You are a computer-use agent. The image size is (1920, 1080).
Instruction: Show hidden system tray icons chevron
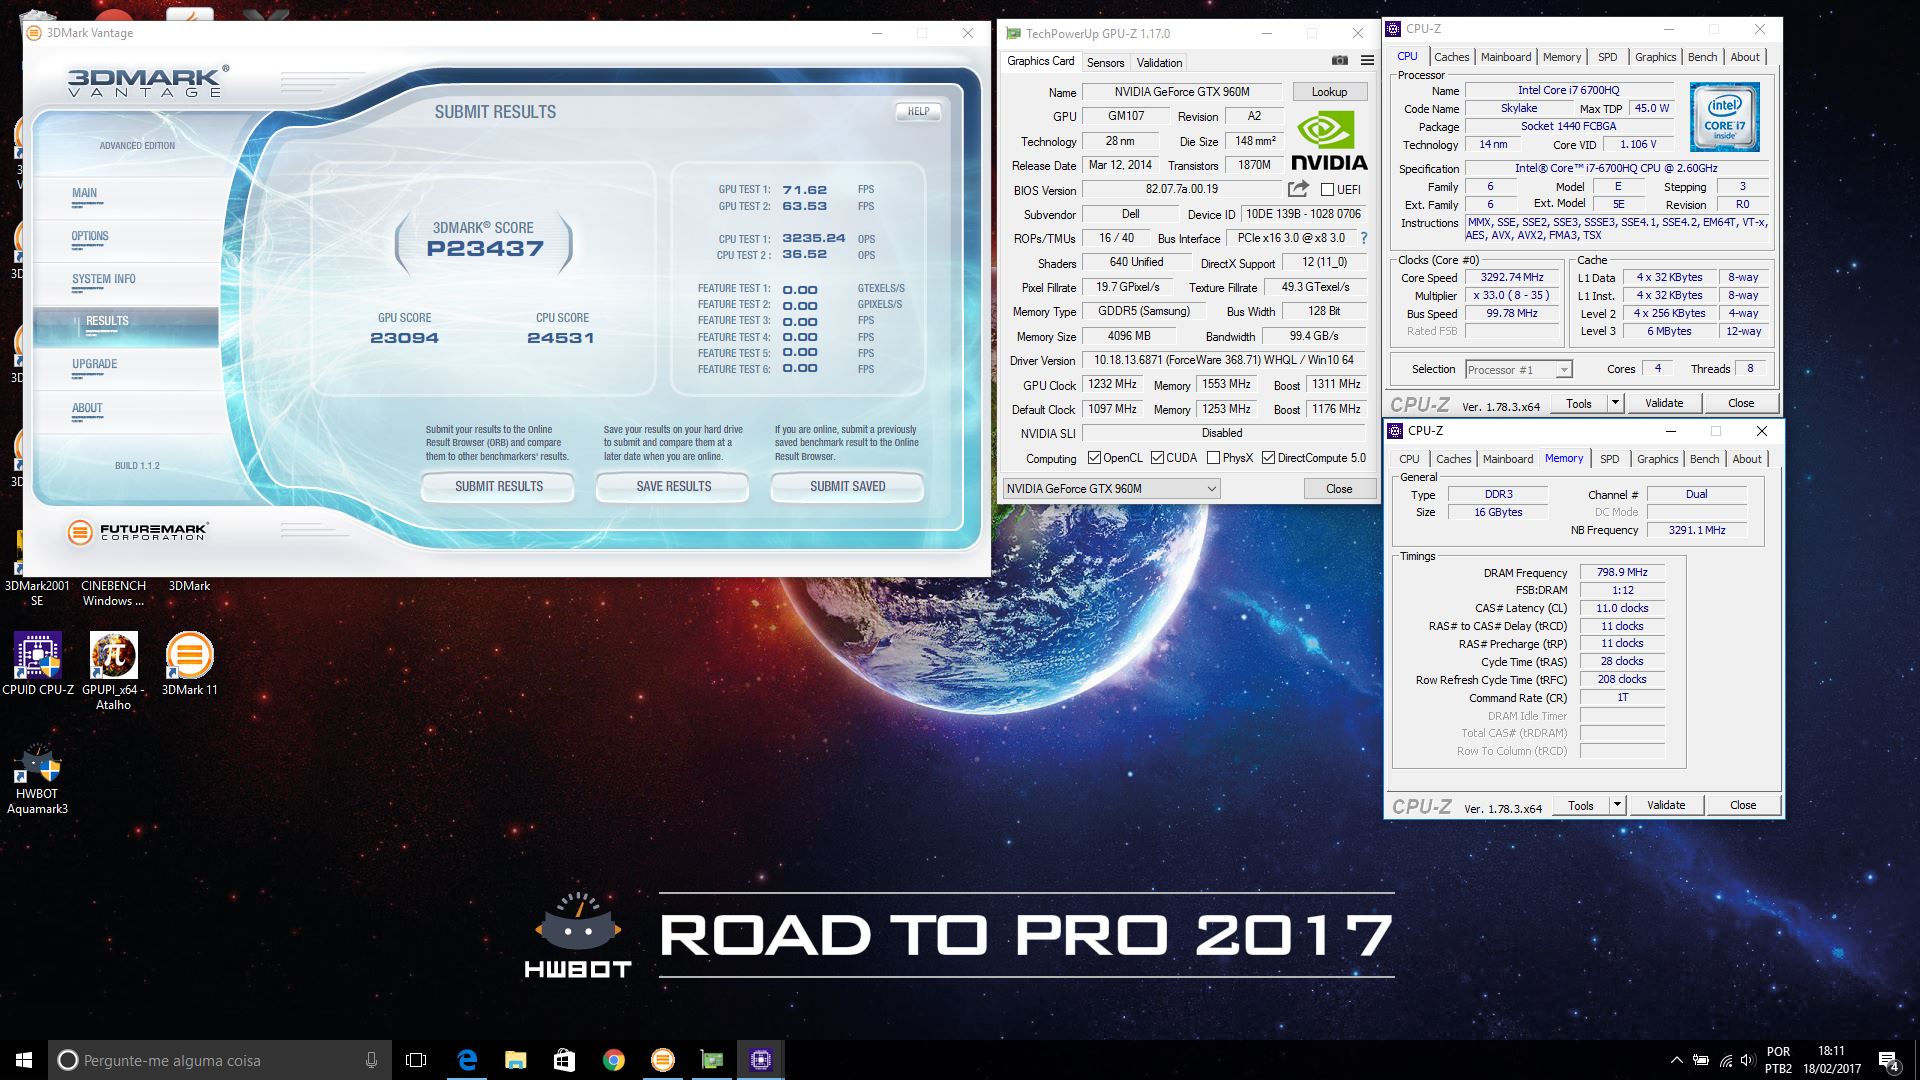(x=1677, y=1060)
